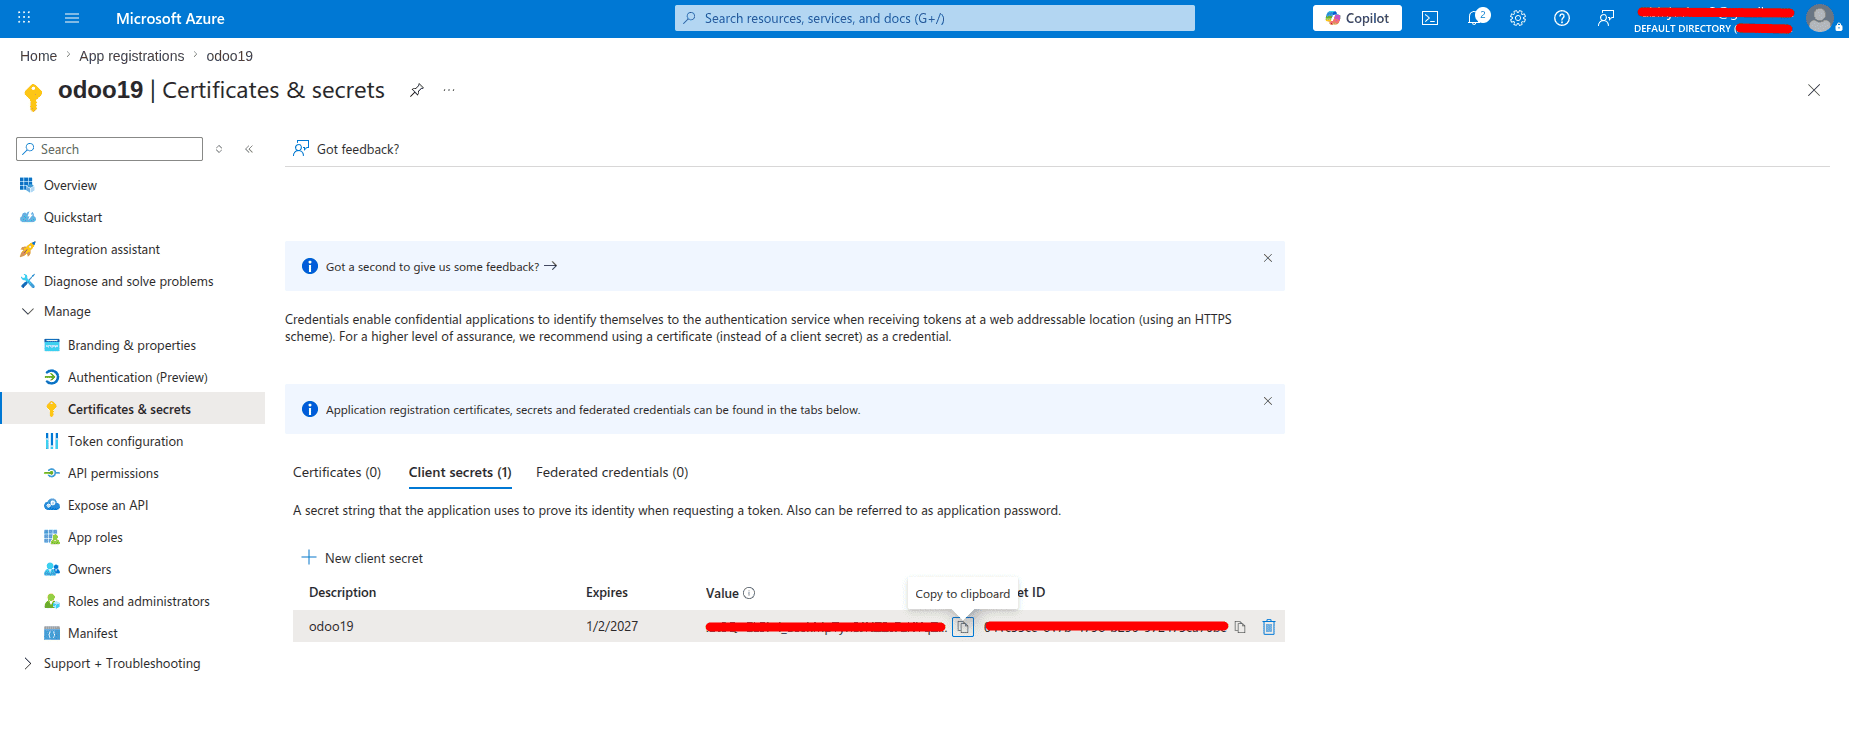Open the portal hamburger menu
Screen dimensions: 1849x742
[72, 18]
